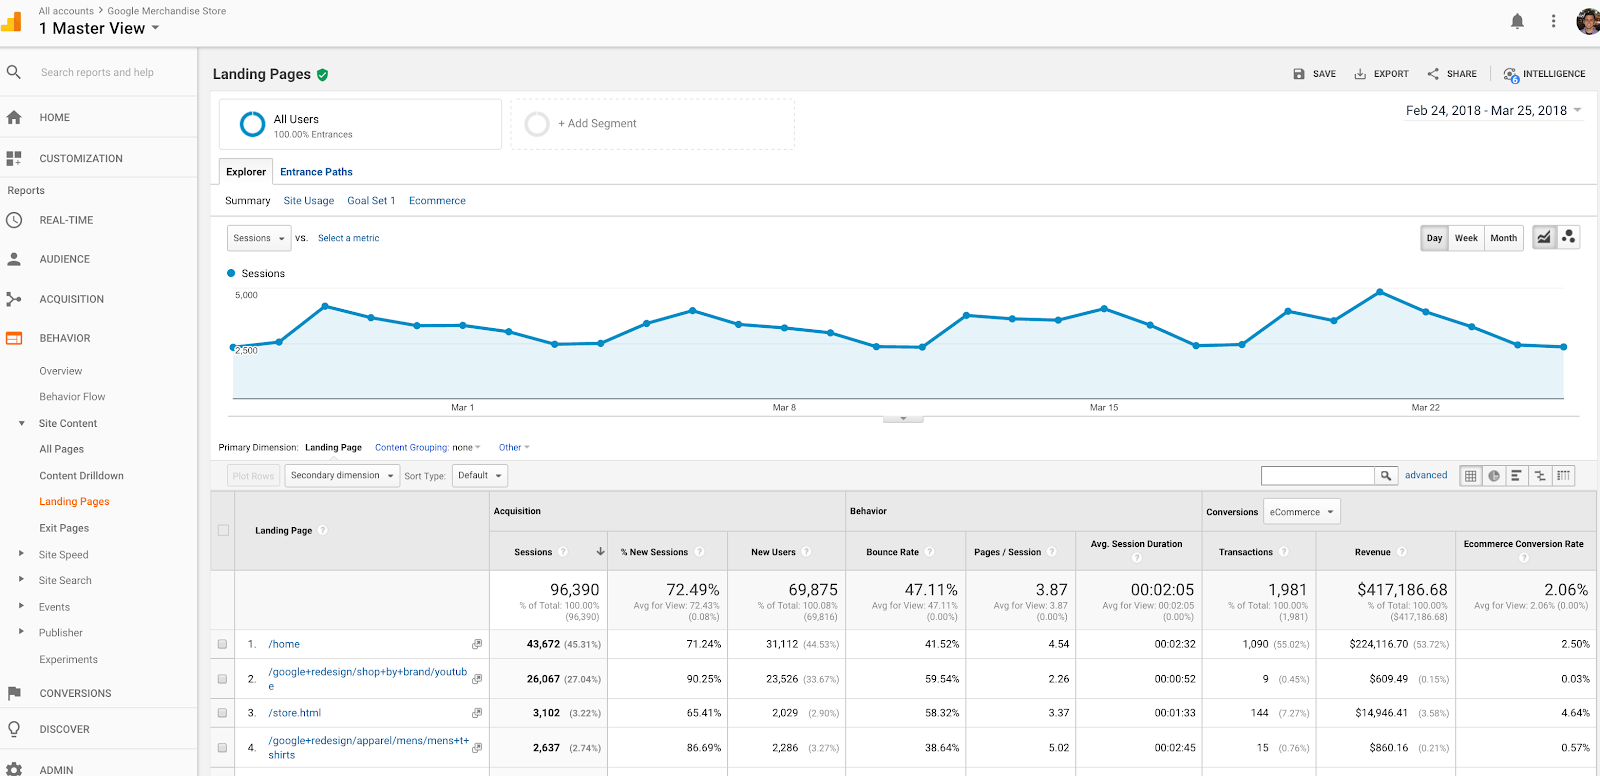The image size is (1600, 776).
Task: Select the performance bar view icon
Action: tap(1517, 476)
